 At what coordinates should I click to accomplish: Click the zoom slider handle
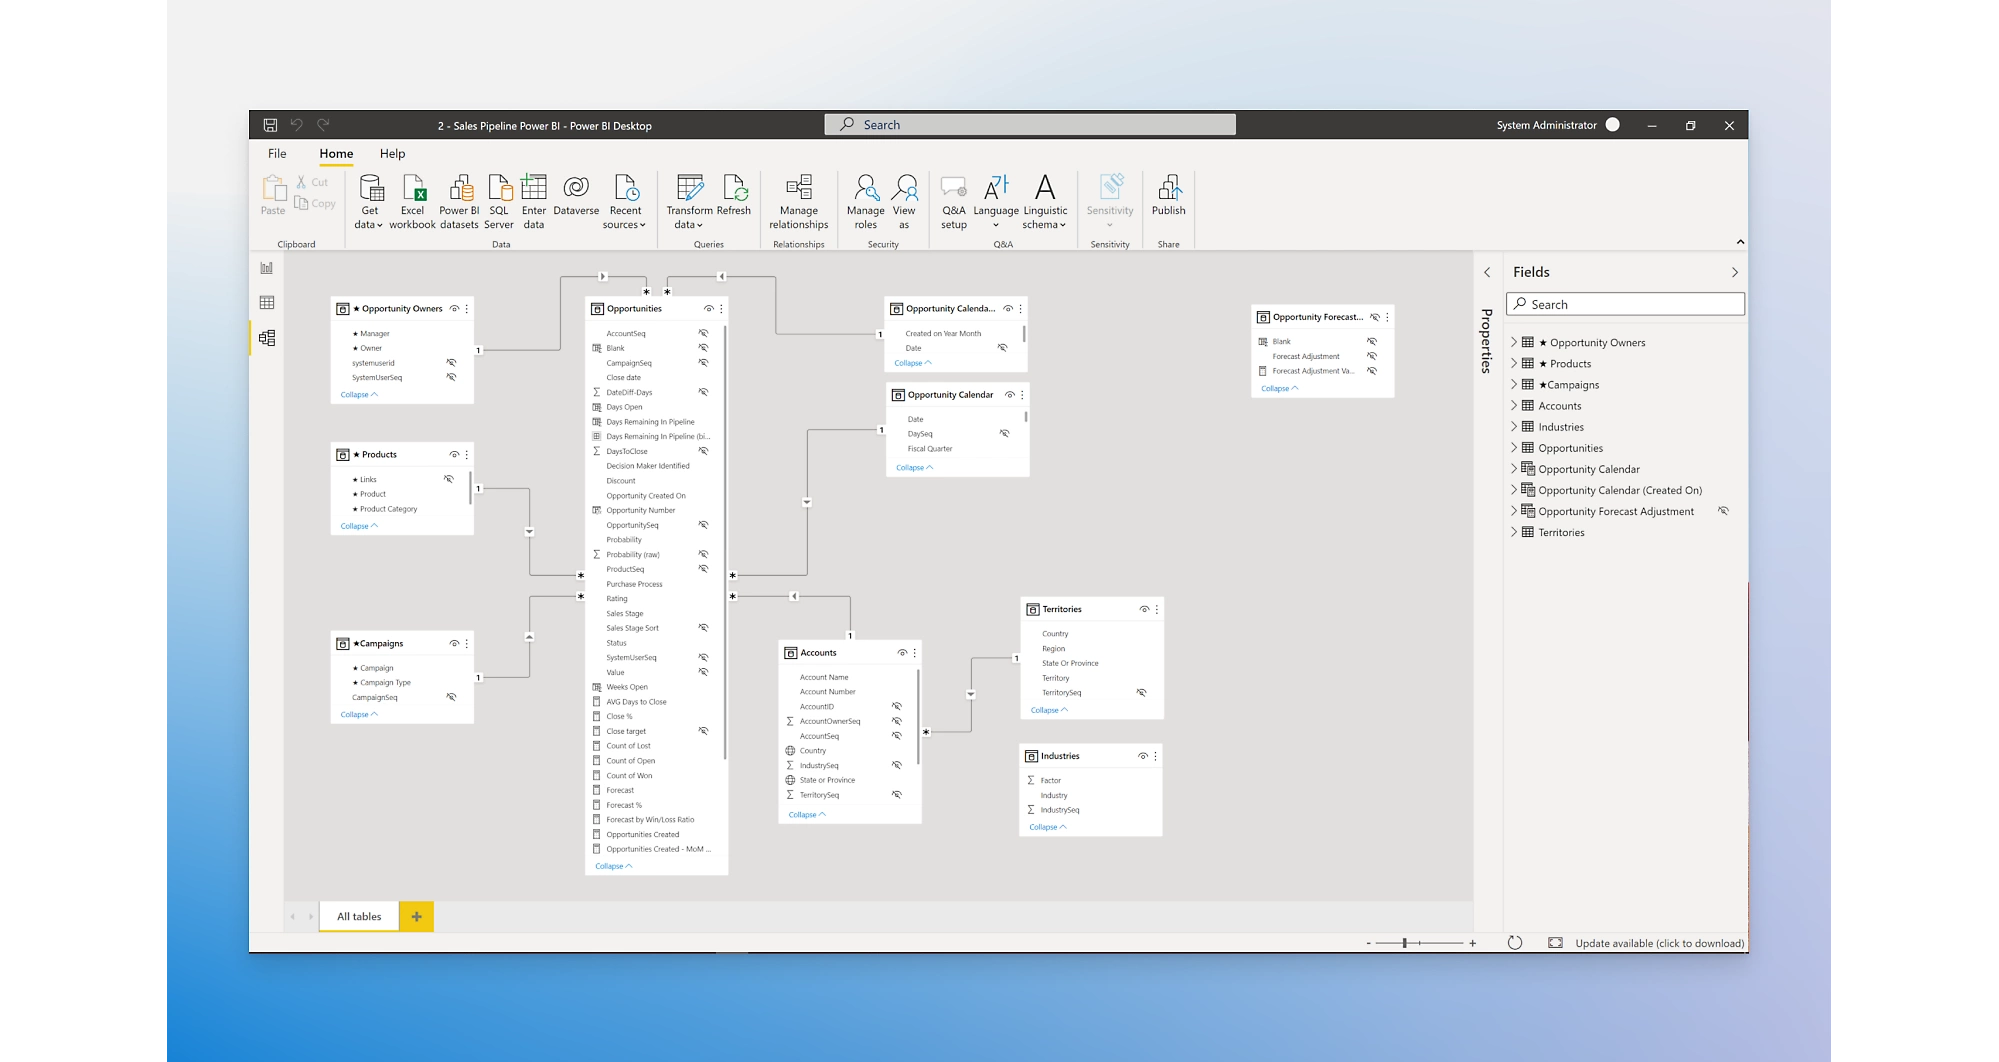point(1404,943)
